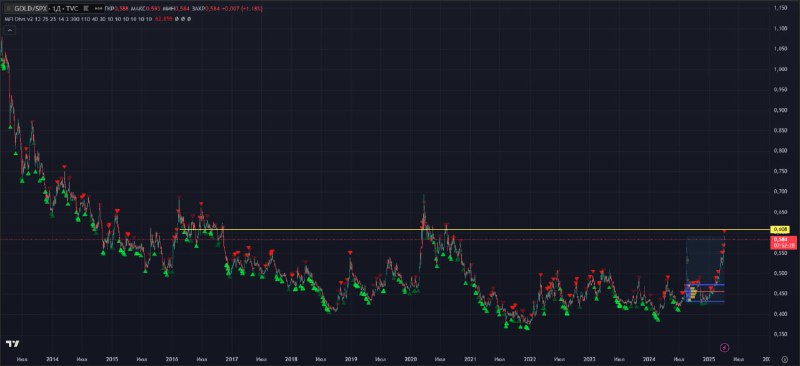Click the +0,007 (+1,18%) change value
Image resolution: width=800 pixels, height=366 pixels.
(242, 9)
